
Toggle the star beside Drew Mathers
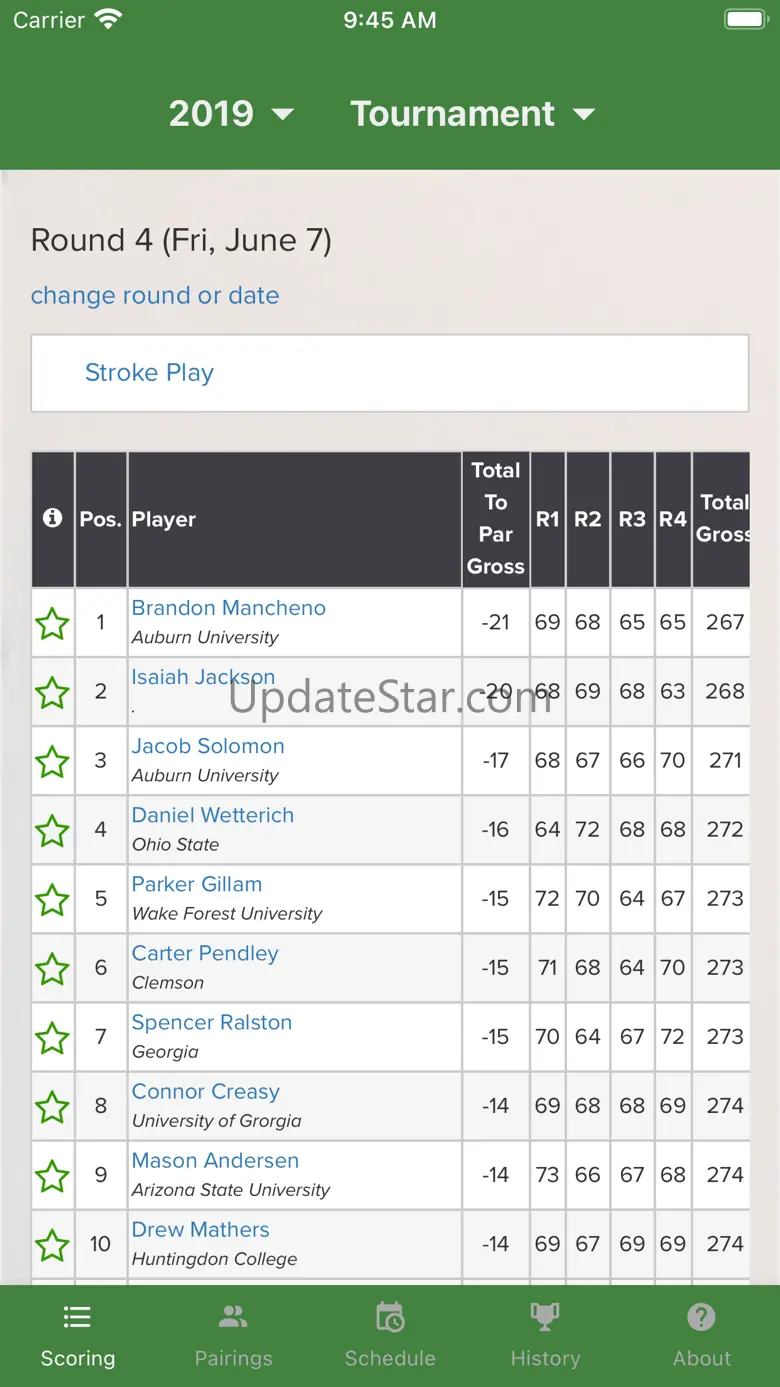coord(52,1245)
